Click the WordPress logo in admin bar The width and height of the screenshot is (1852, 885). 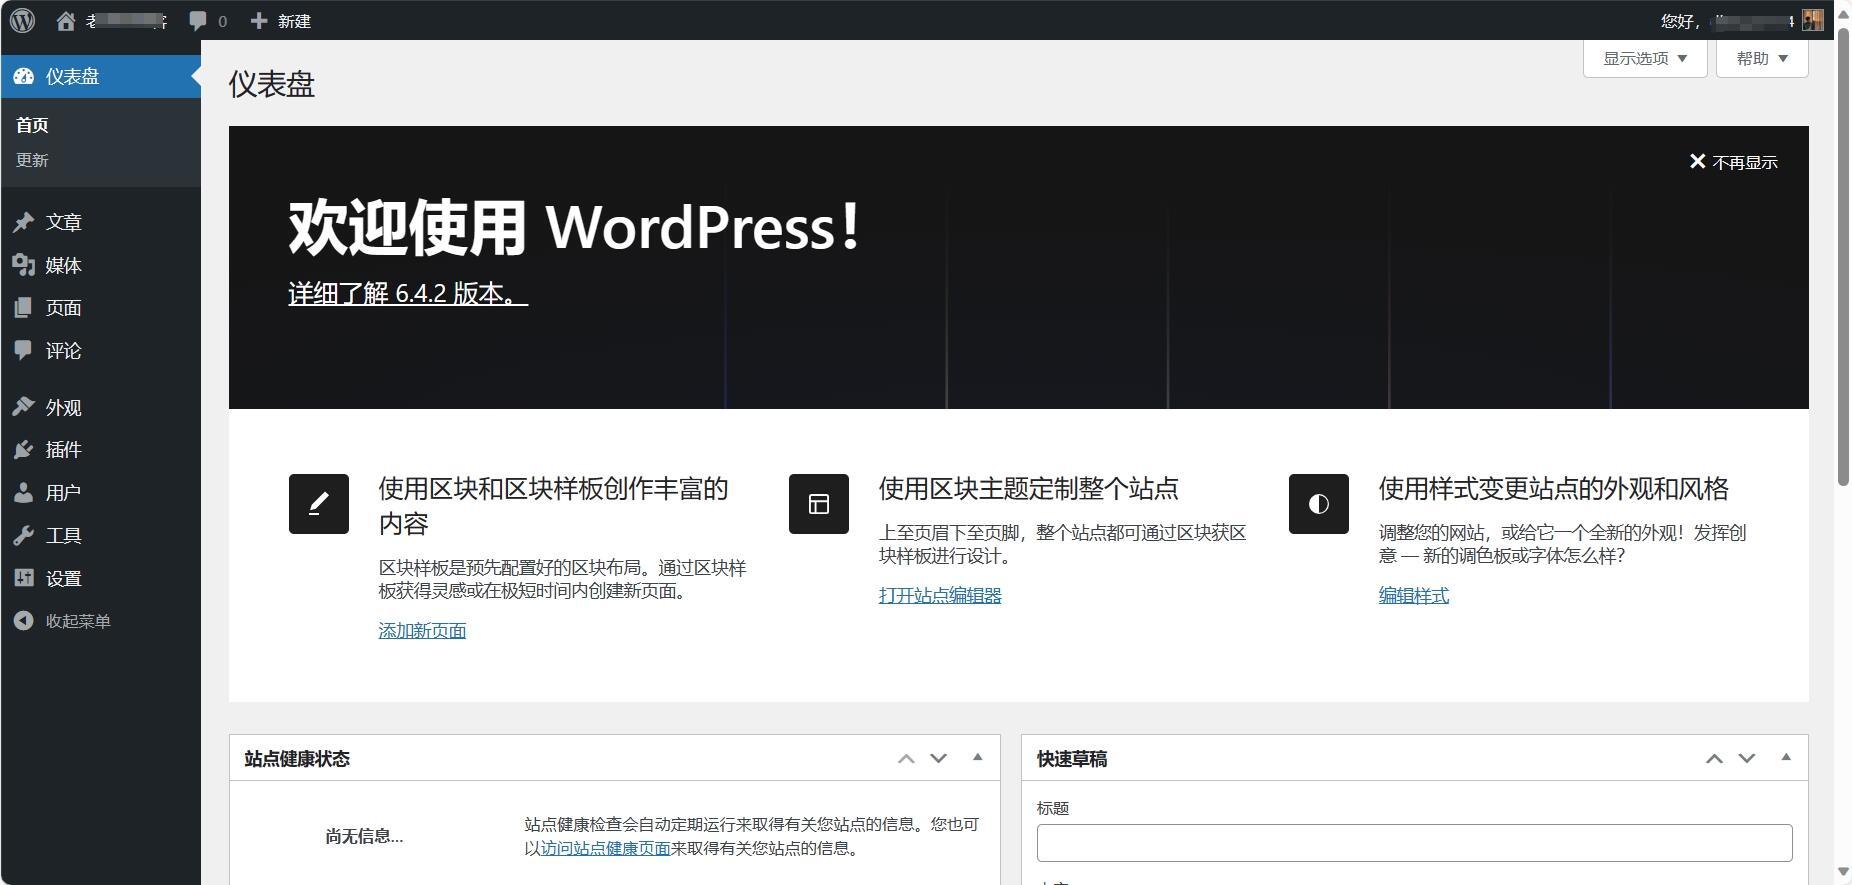[x=22, y=20]
